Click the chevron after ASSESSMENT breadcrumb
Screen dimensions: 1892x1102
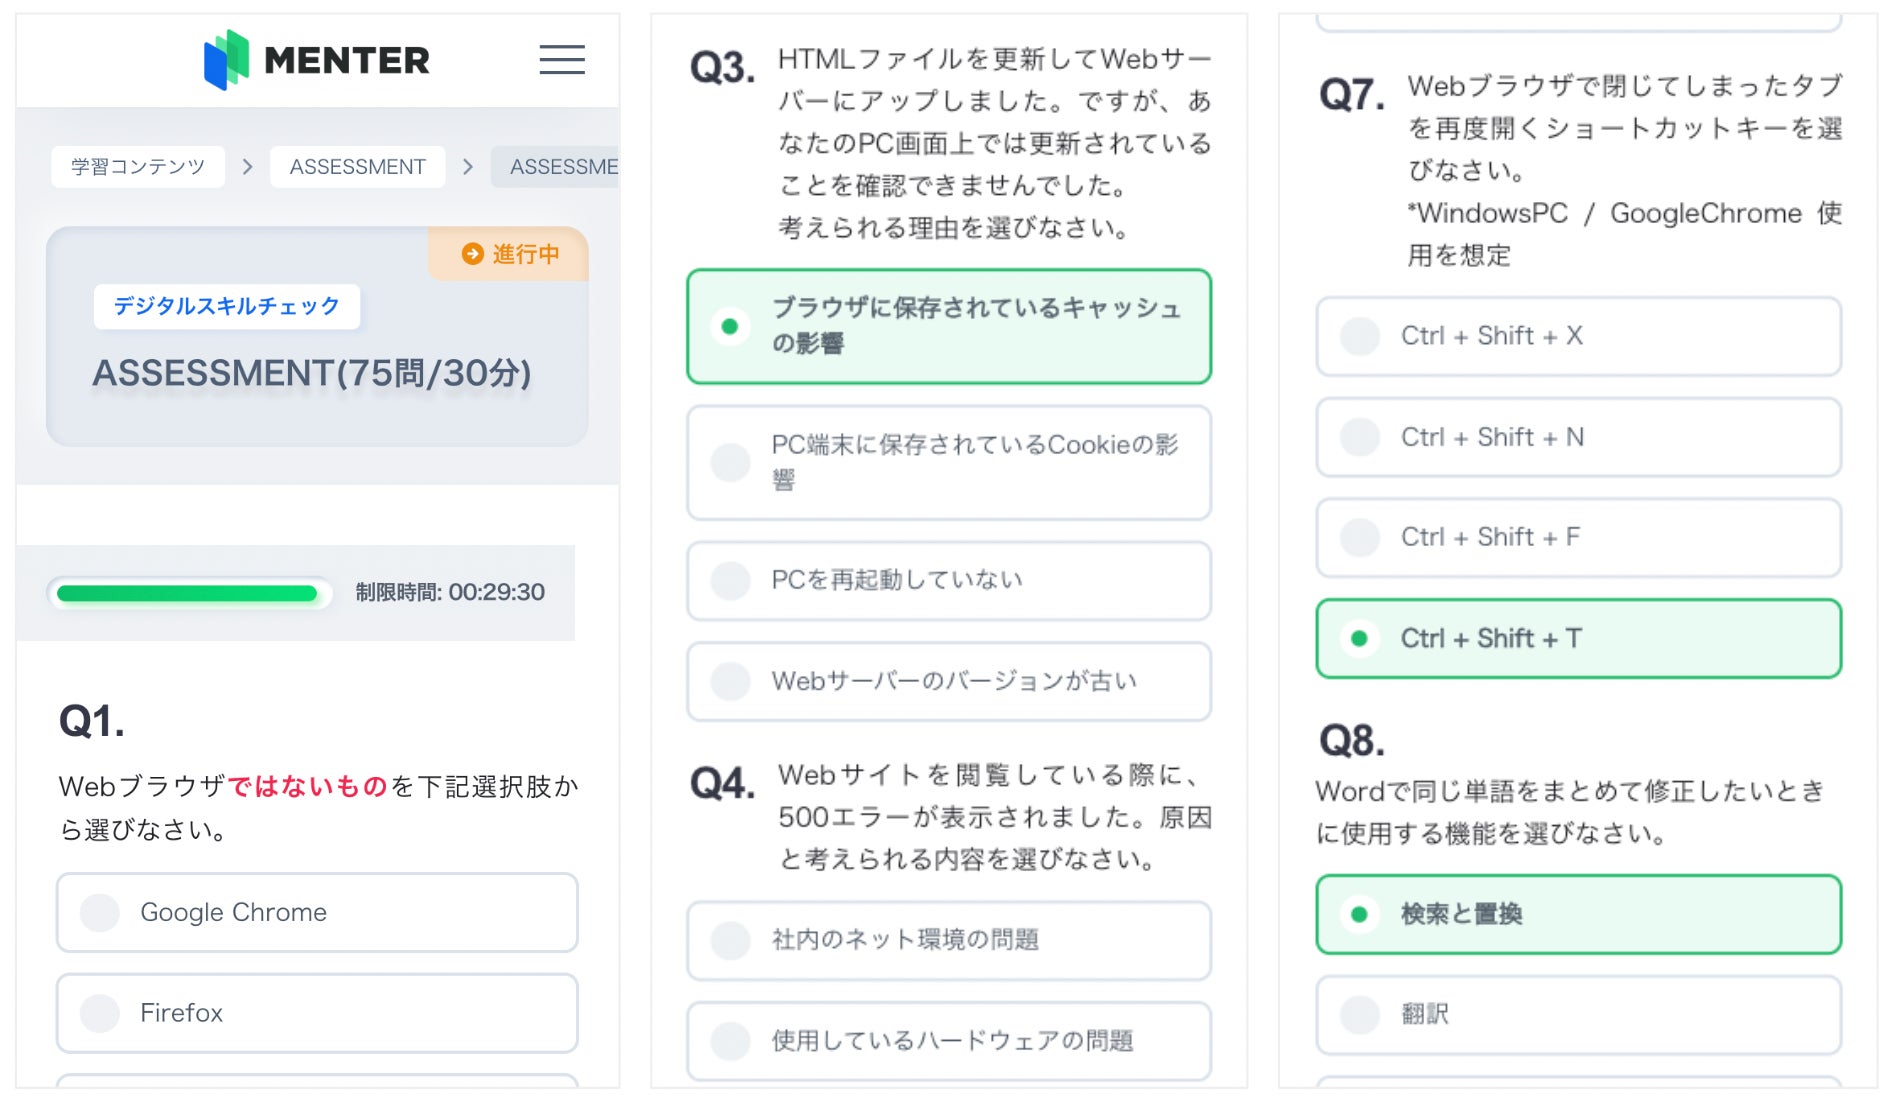[x=467, y=167]
